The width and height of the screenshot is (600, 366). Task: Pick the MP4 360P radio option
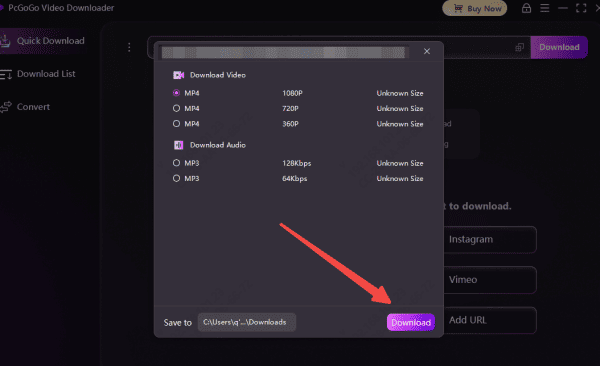176,124
